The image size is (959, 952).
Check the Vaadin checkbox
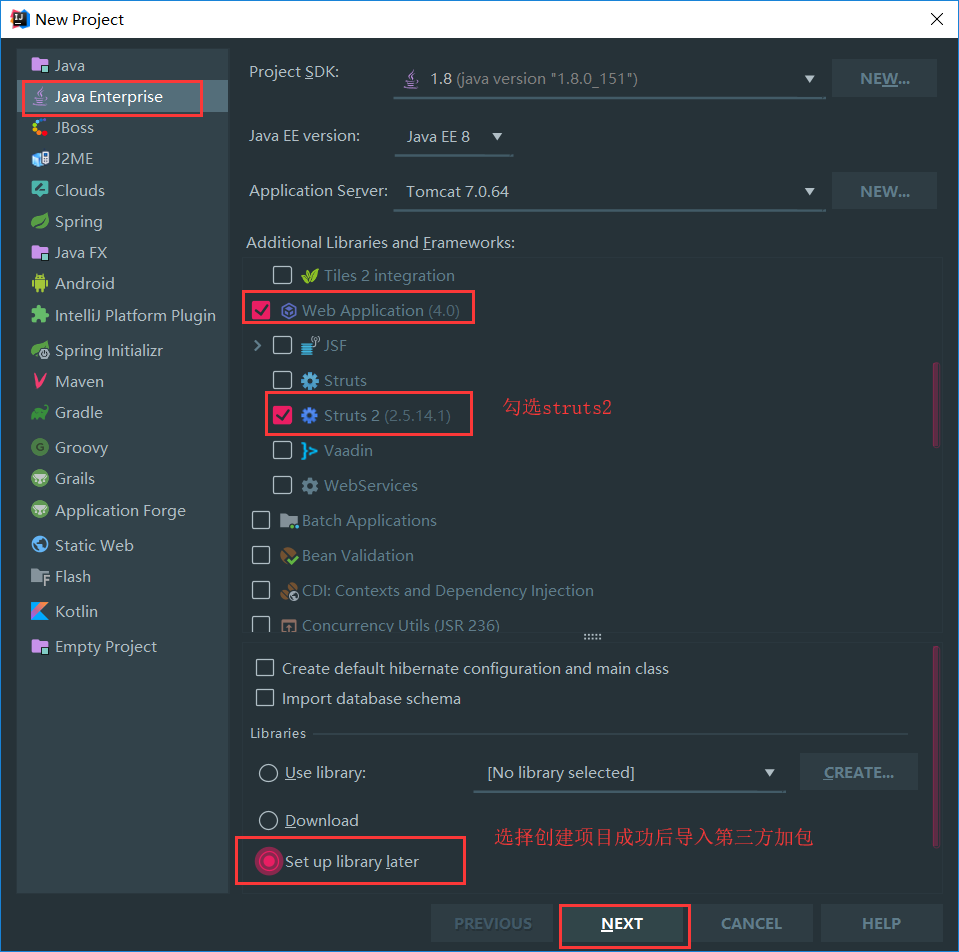[x=282, y=450]
